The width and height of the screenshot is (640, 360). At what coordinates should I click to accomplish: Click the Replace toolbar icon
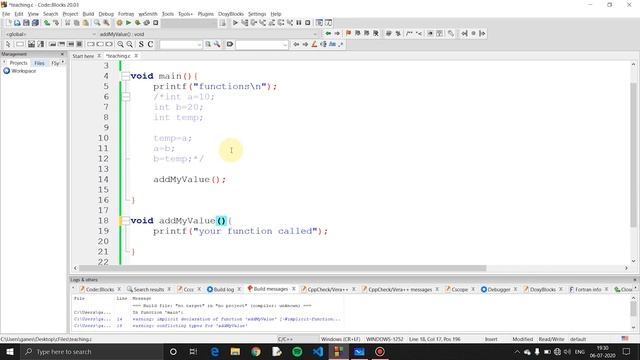pos(106,23)
